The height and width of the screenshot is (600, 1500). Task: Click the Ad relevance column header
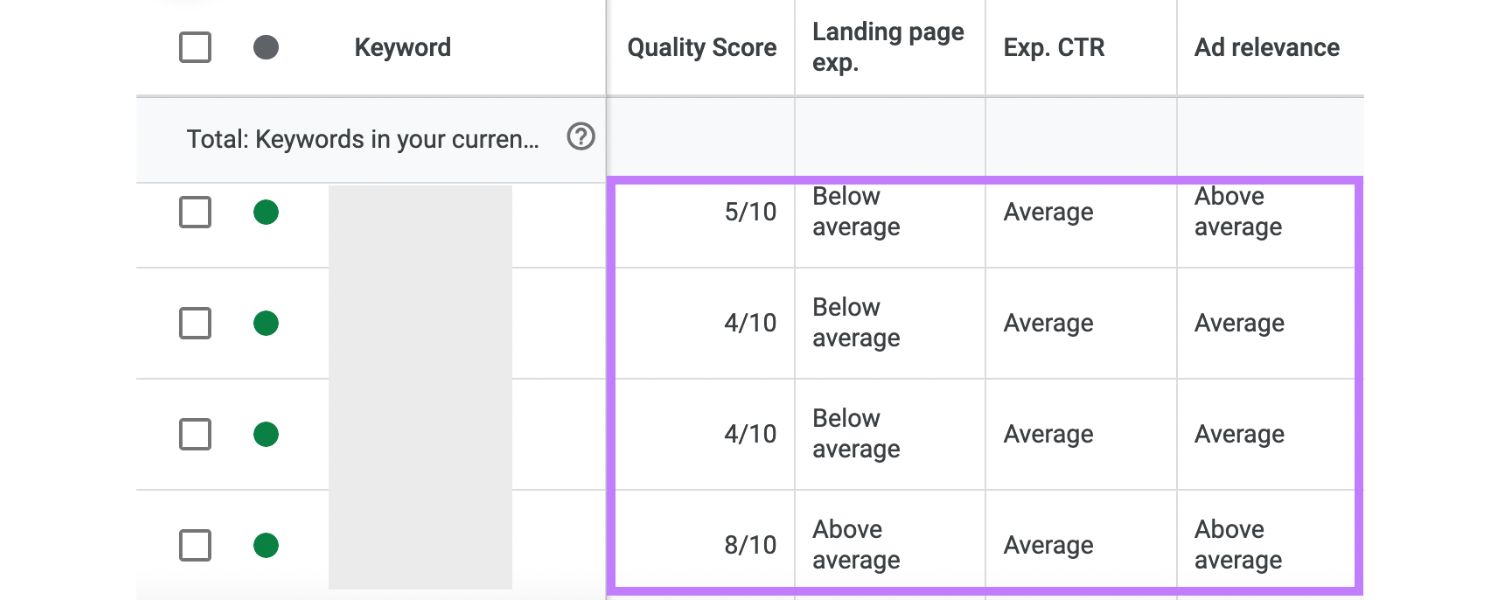(1266, 47)
